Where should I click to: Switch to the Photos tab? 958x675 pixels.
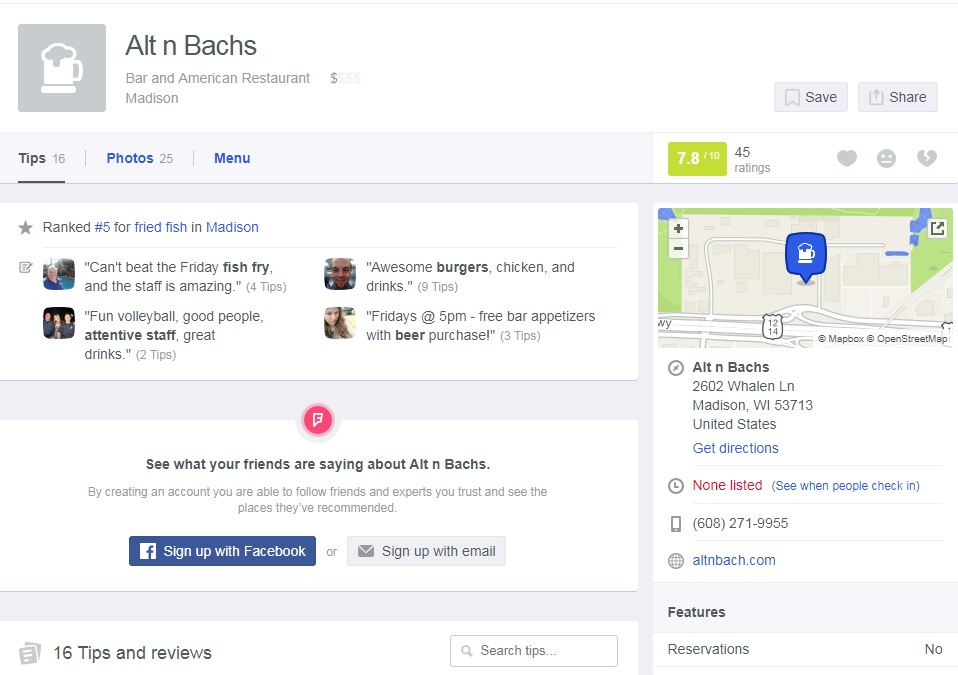tap(139, 158)
